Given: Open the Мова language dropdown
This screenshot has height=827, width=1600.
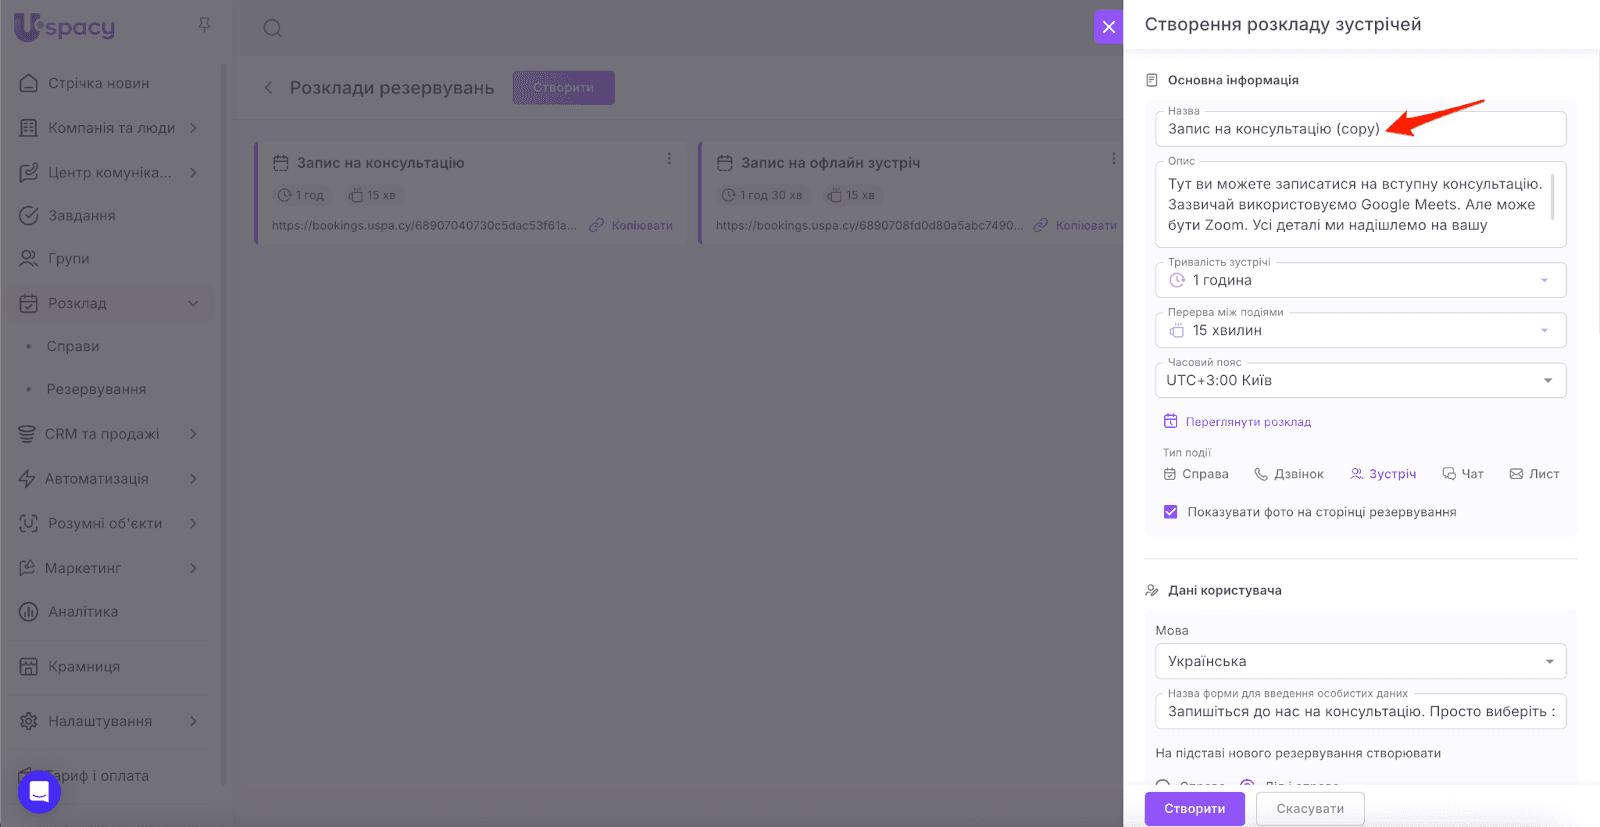Looking at the screenshot, I should (x=1360, y=661).
